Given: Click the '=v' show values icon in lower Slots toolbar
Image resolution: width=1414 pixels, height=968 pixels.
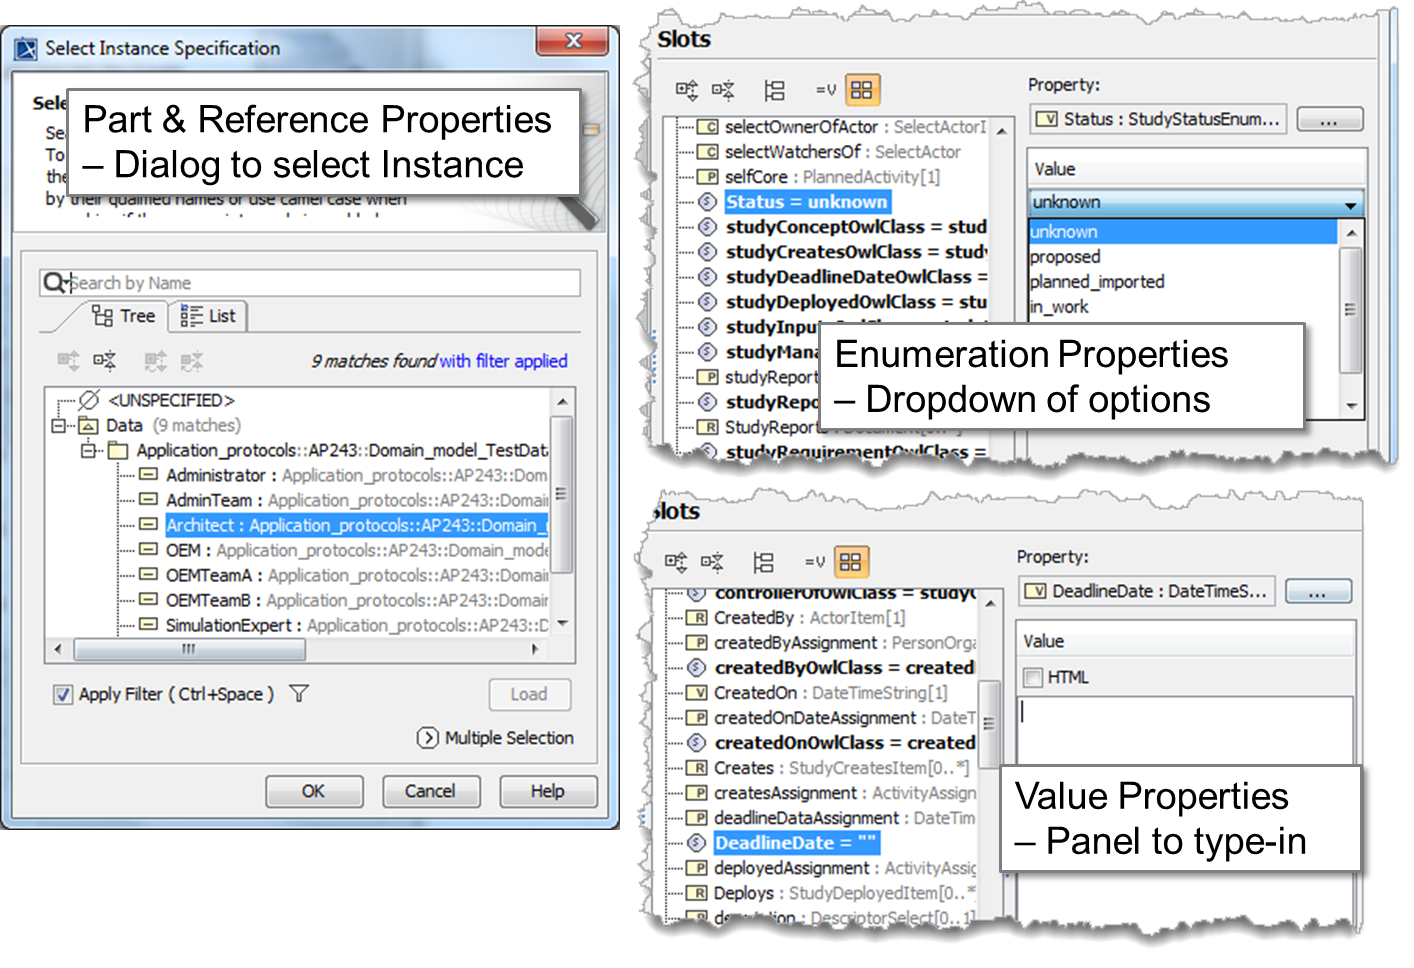Looking at the screenshot, I should tap(814, 562).
